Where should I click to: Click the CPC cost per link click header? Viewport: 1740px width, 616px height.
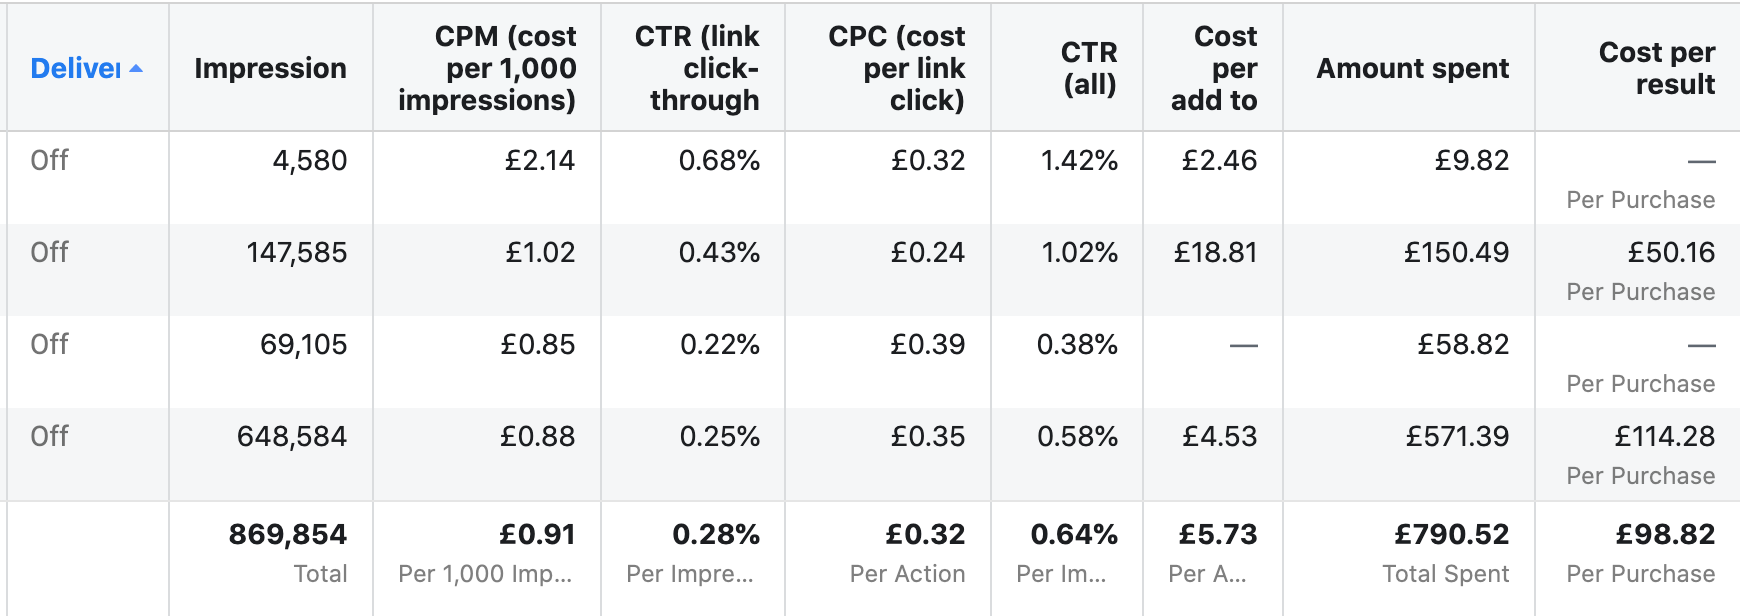tap(897, 68)
